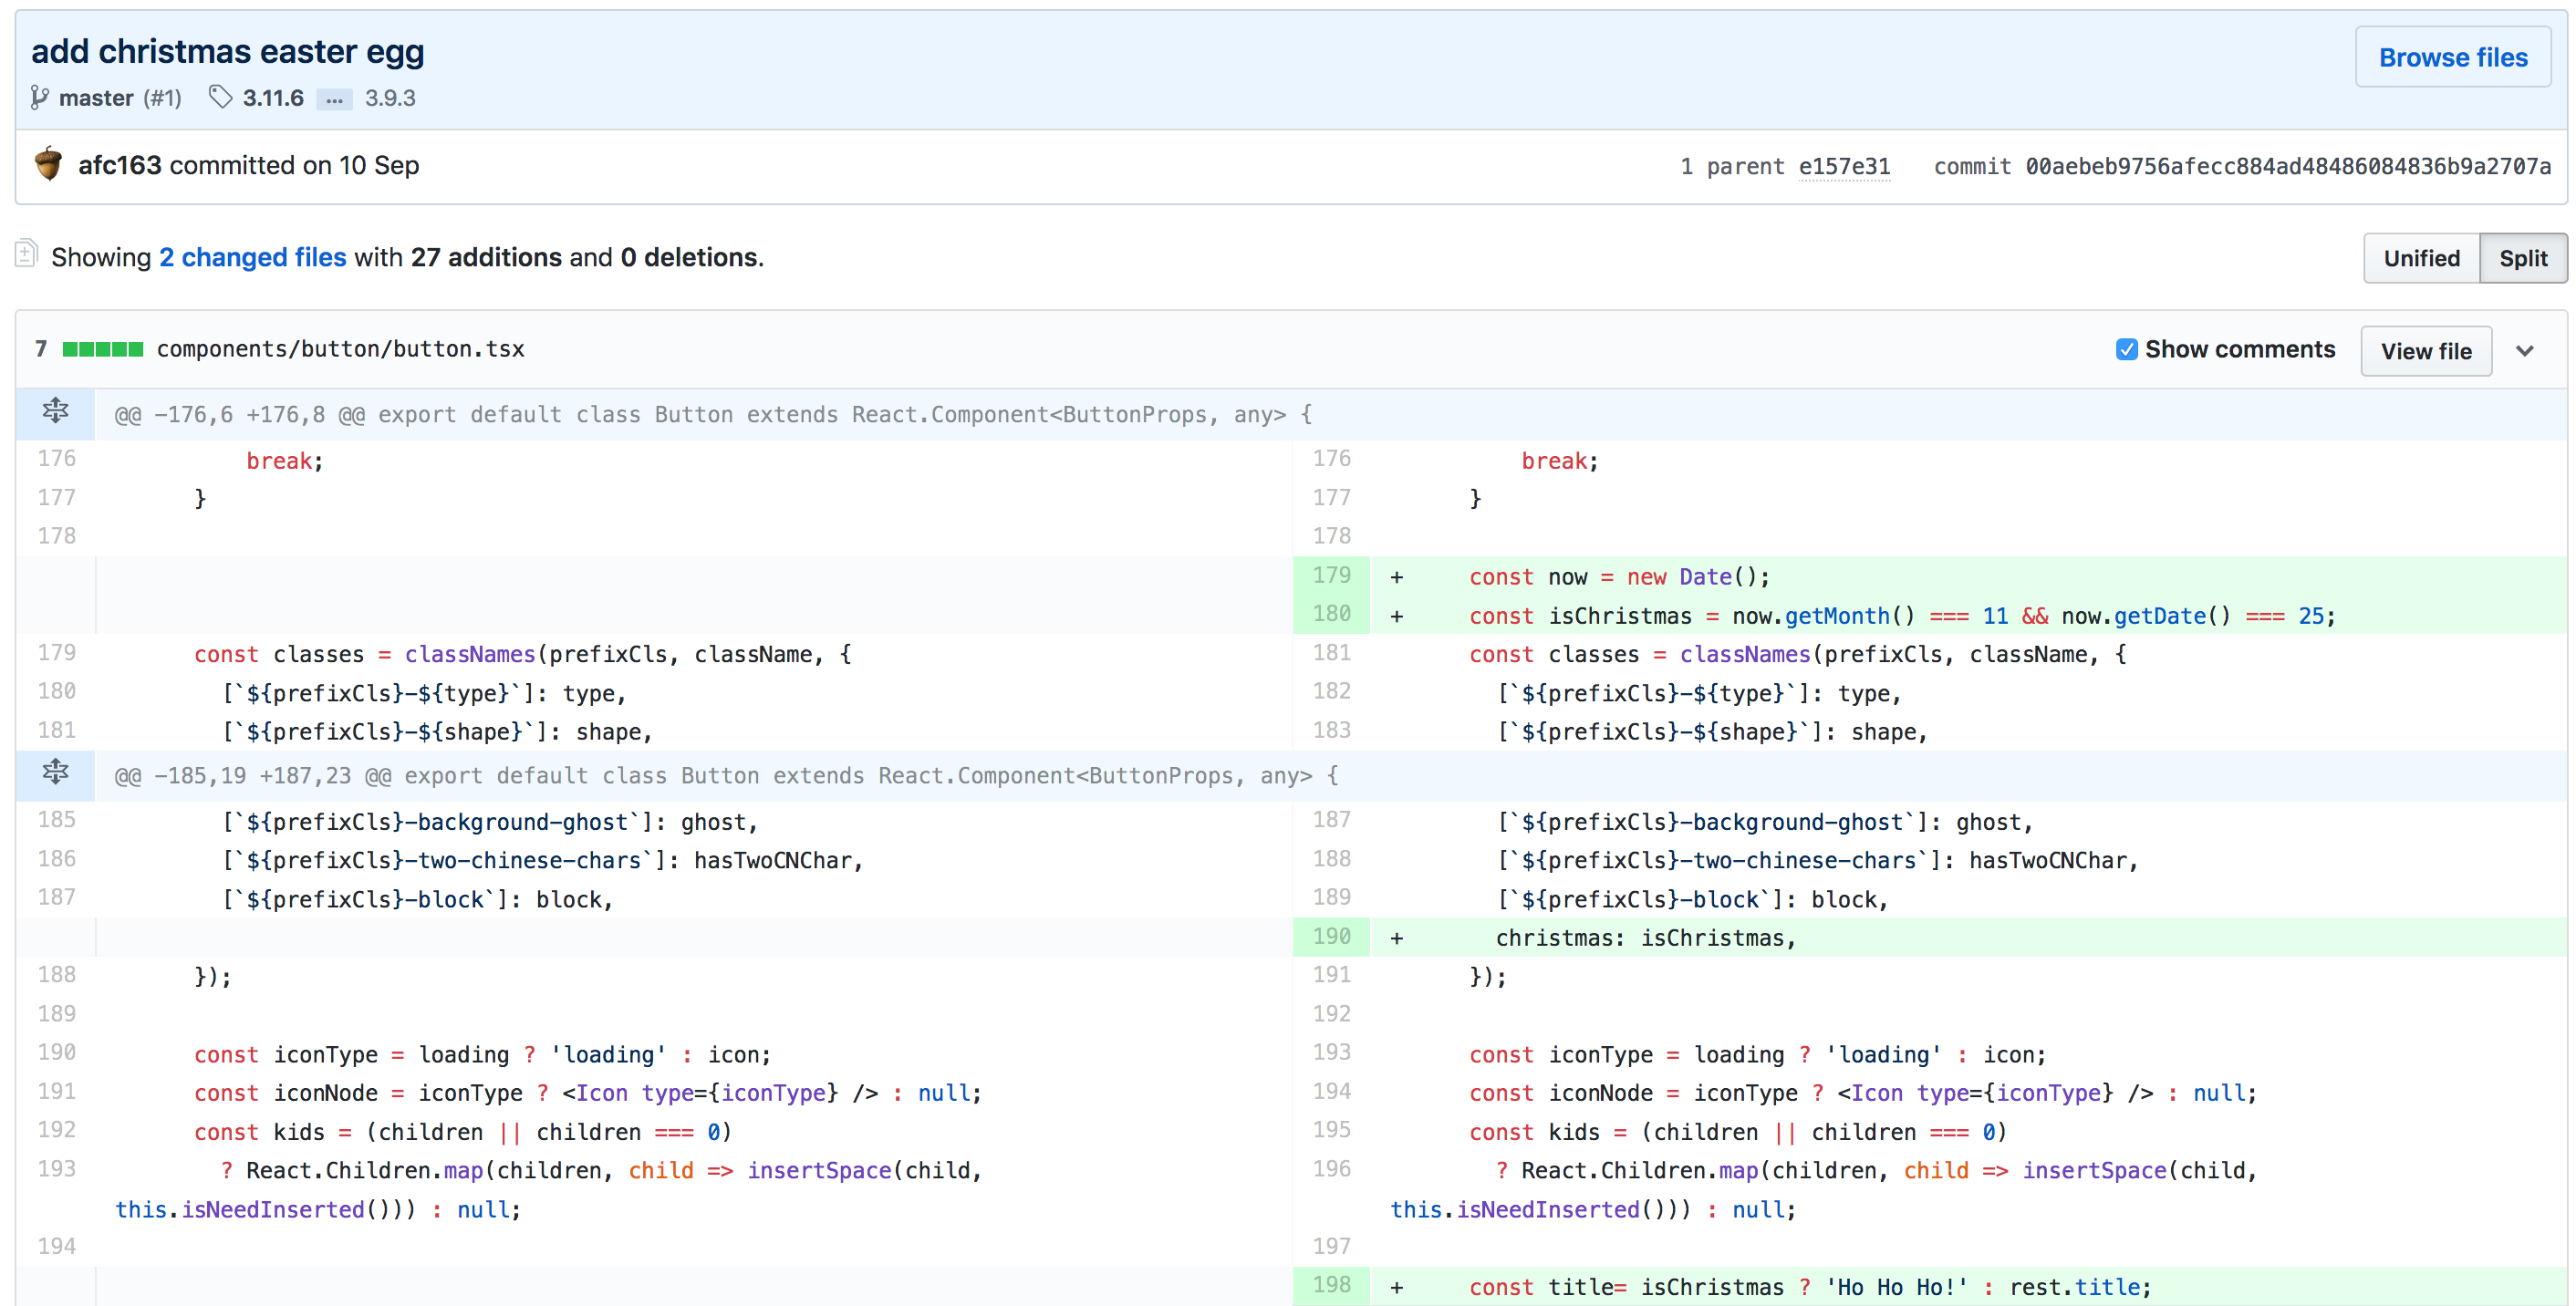The height and width of the screenshot is (1306, 2576).
Task: Click 'const now = new Date();' added line
Action: click(x=1619, y=577)
